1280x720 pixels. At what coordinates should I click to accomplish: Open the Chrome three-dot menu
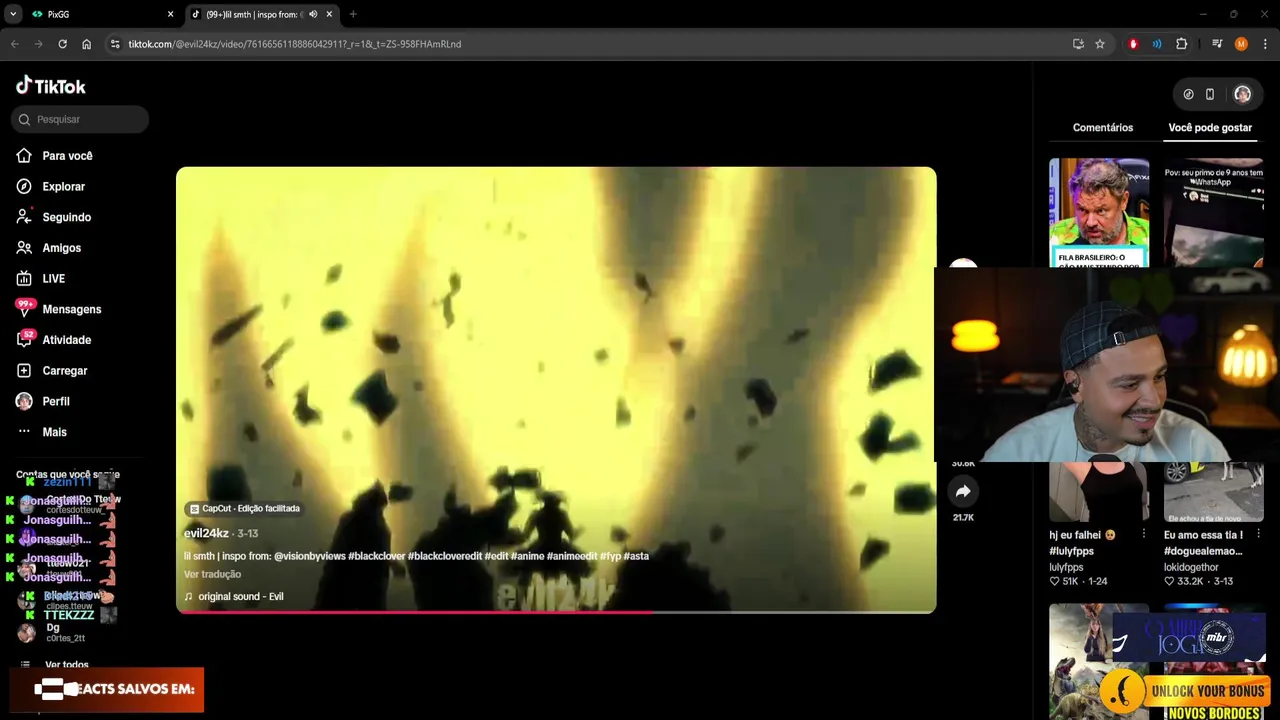click(x=1265, y=44)
